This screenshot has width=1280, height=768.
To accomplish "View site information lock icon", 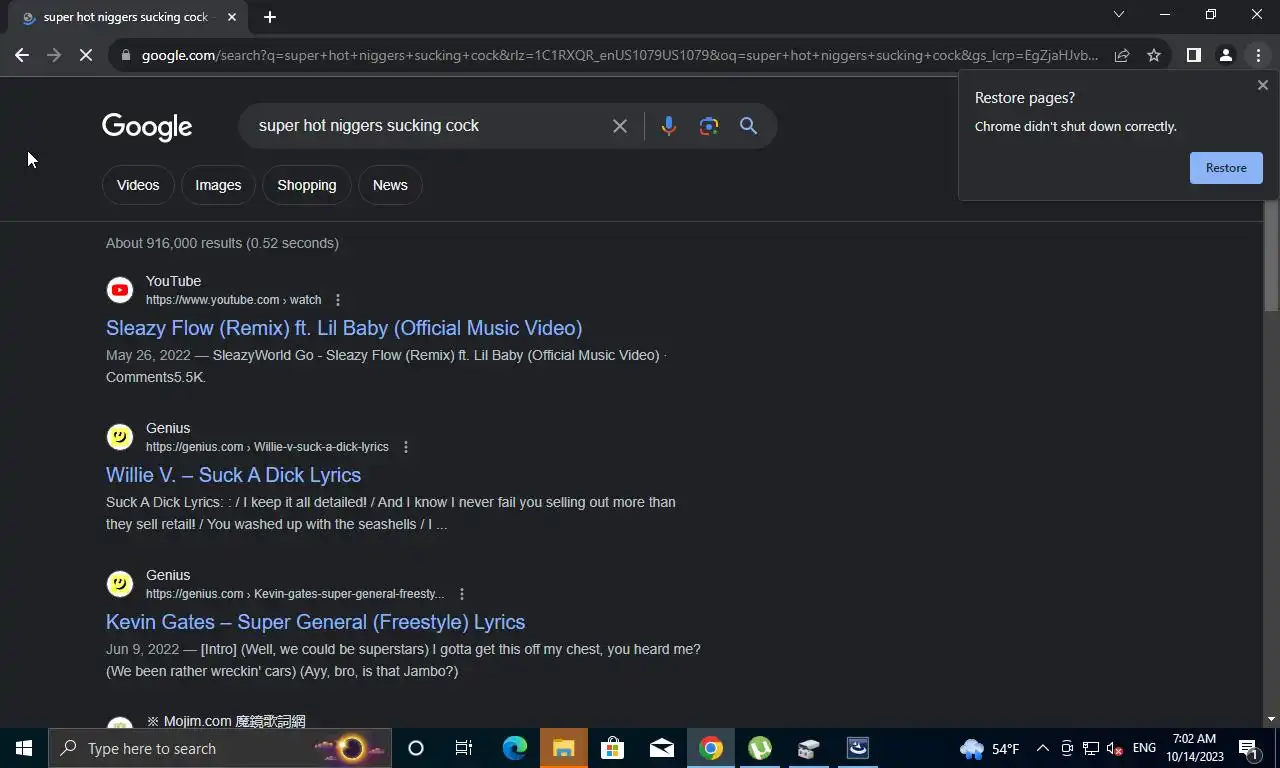I will click(126, 55).
